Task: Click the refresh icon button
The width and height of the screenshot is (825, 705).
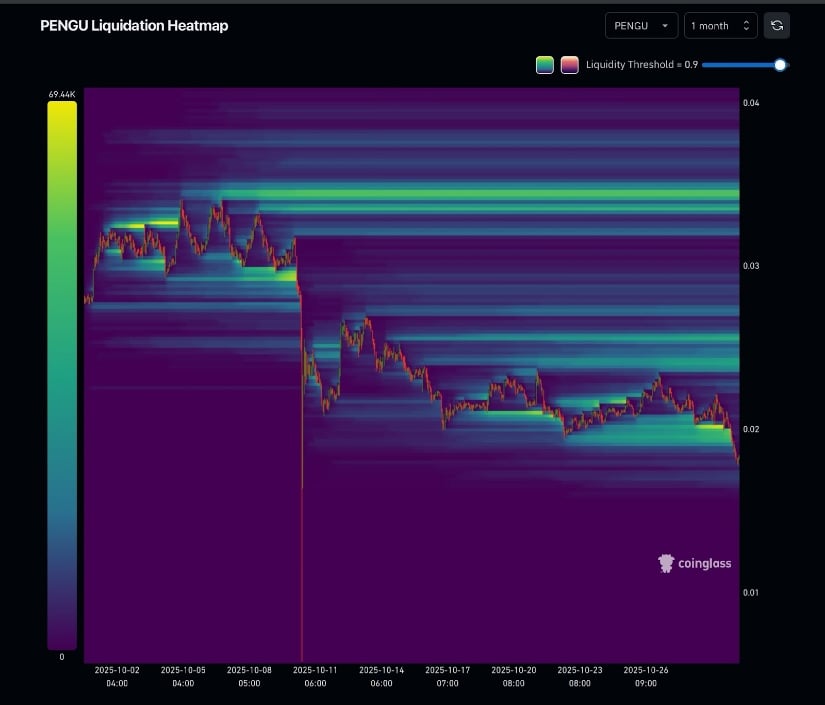Action: click(x=777, y=26)
